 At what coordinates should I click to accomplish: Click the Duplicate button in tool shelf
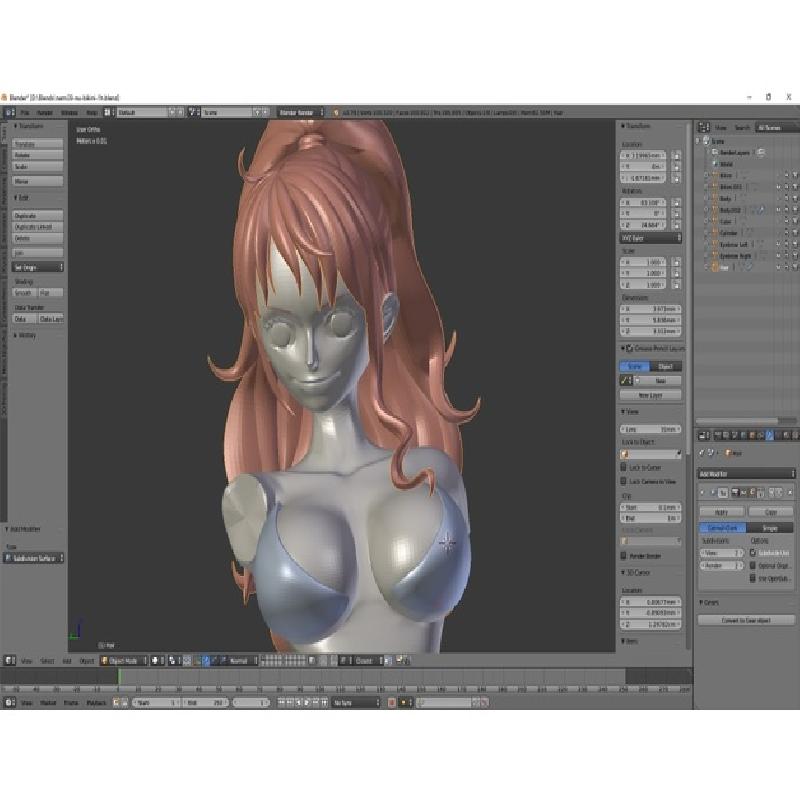(38, 216)
